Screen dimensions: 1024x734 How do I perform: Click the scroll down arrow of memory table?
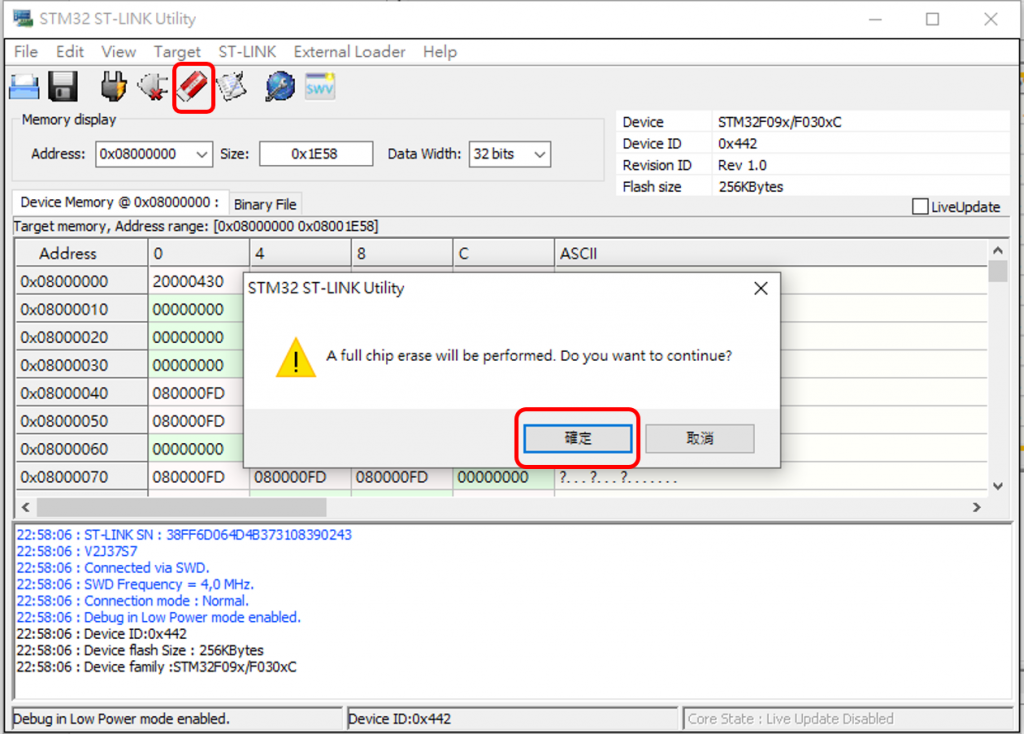pos(997,486)
